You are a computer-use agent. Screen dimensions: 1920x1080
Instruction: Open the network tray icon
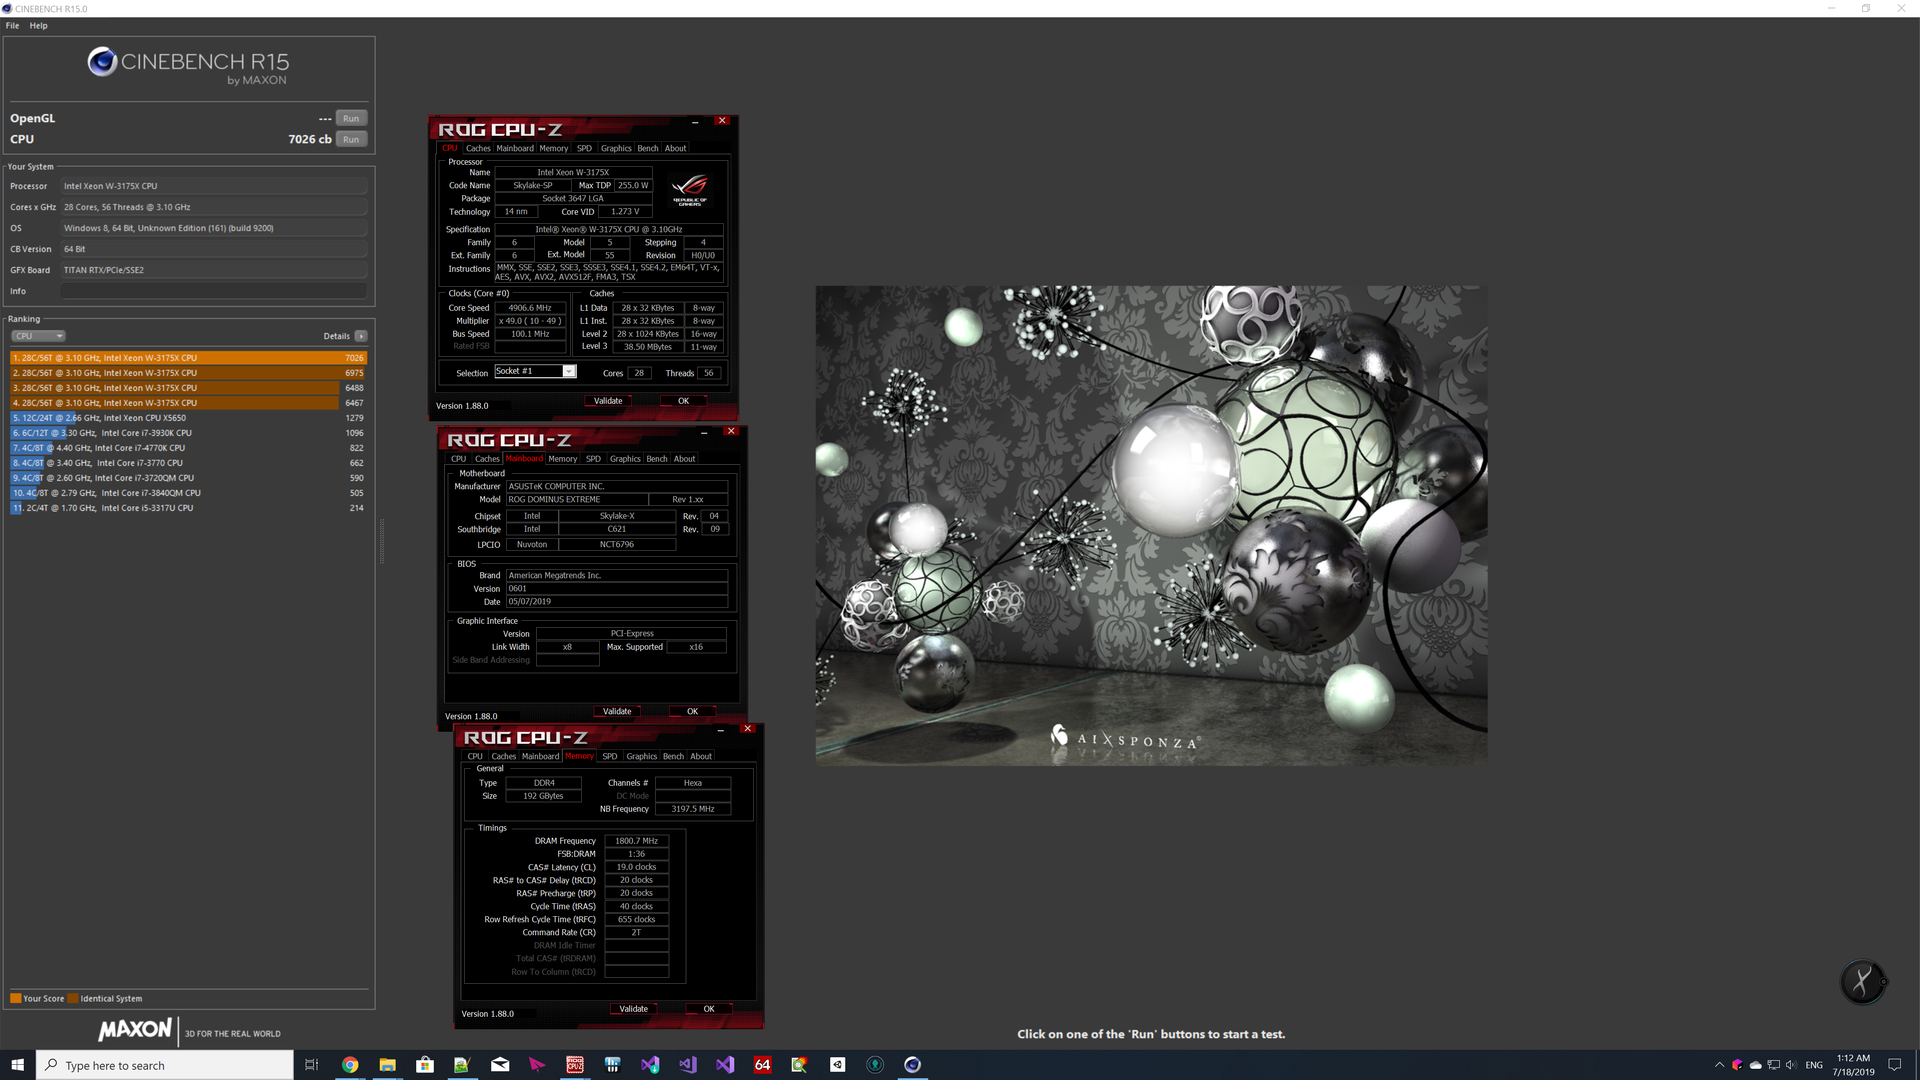(1773, 1065)
